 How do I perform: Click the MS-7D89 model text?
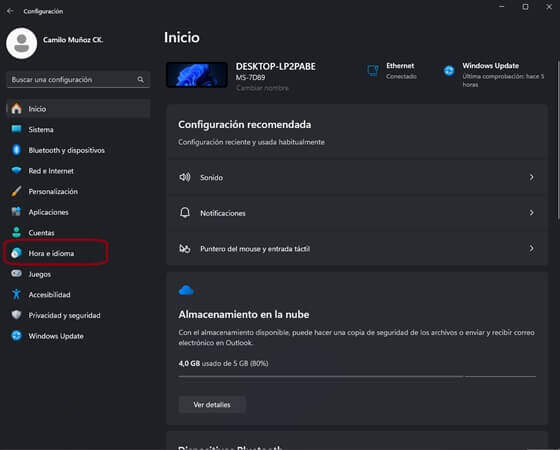pos(250,78)
